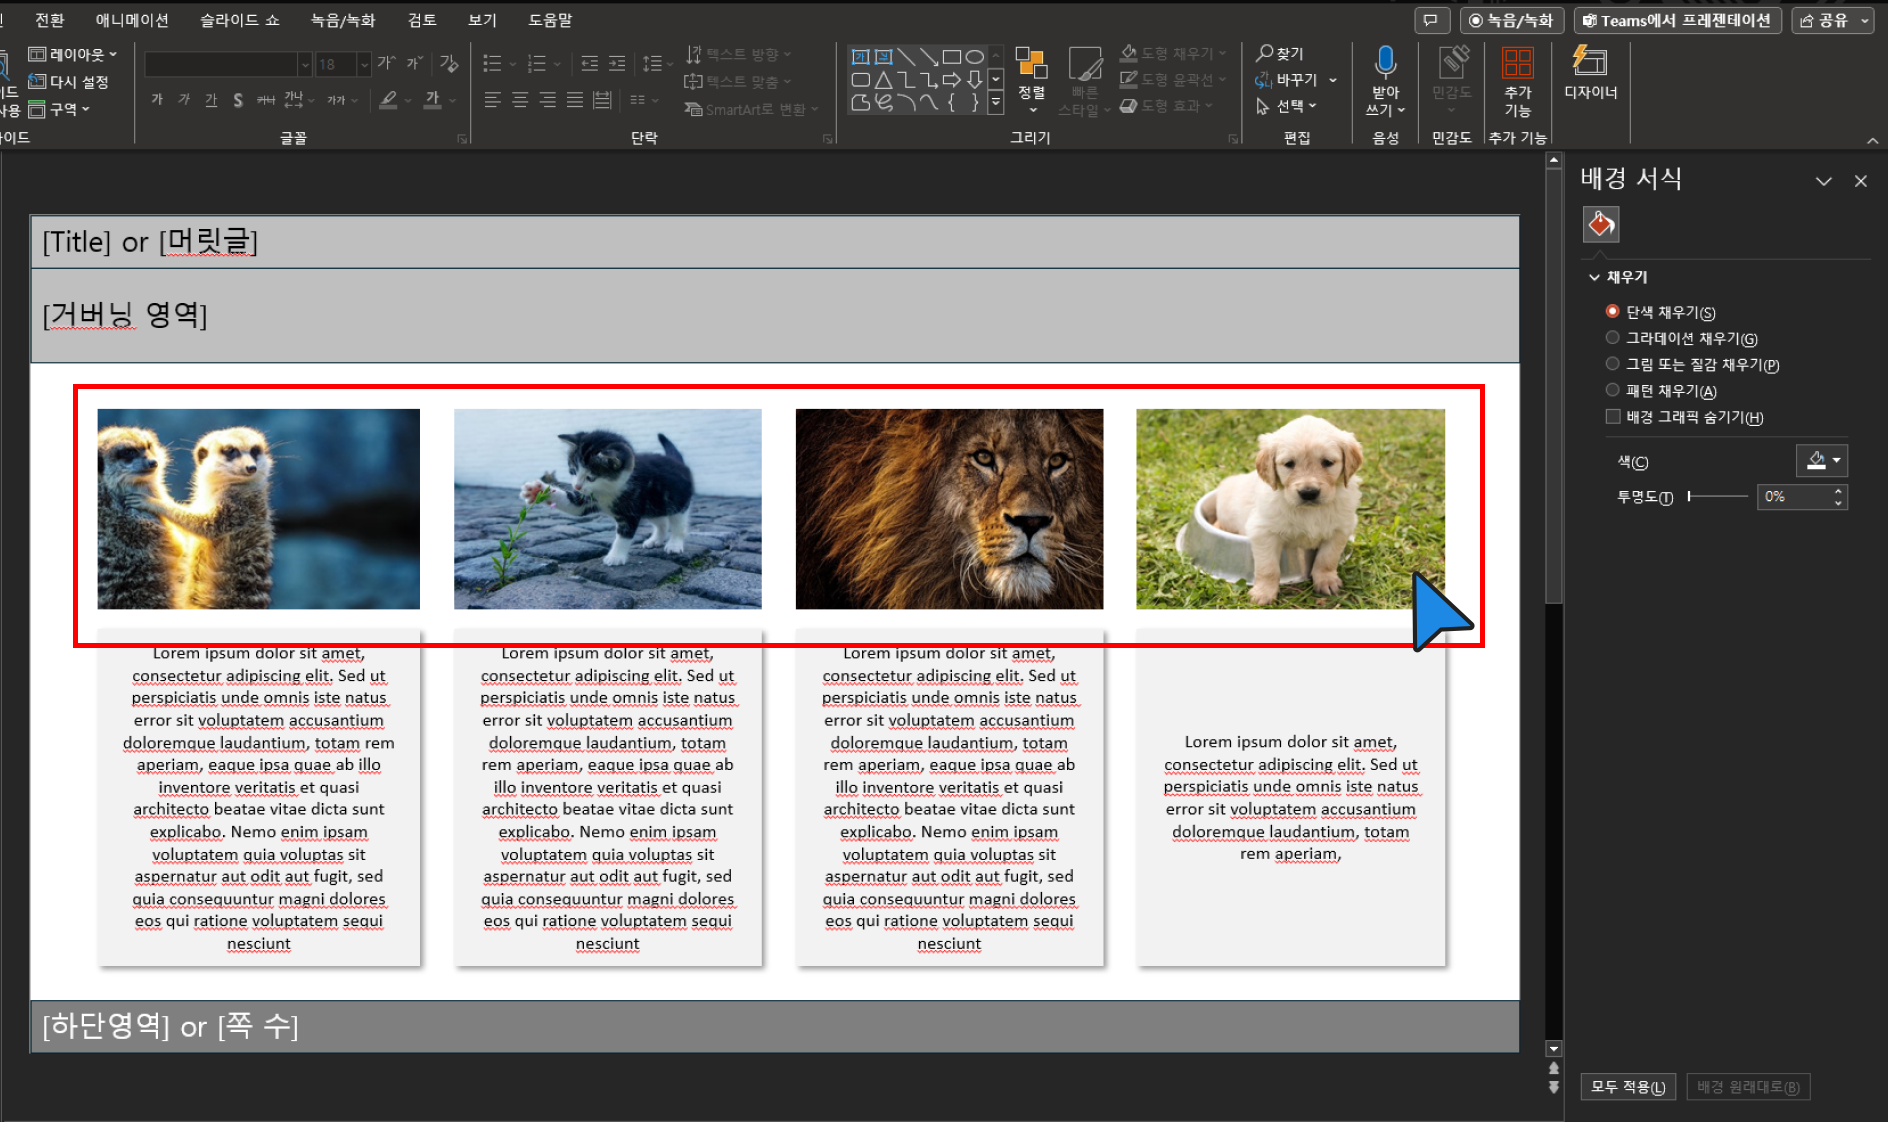Open the font name dropdown arrow
Image resolution: width=1888 pixels, height=1122 pixels.
pyautogui.click(x=305, y=65)
